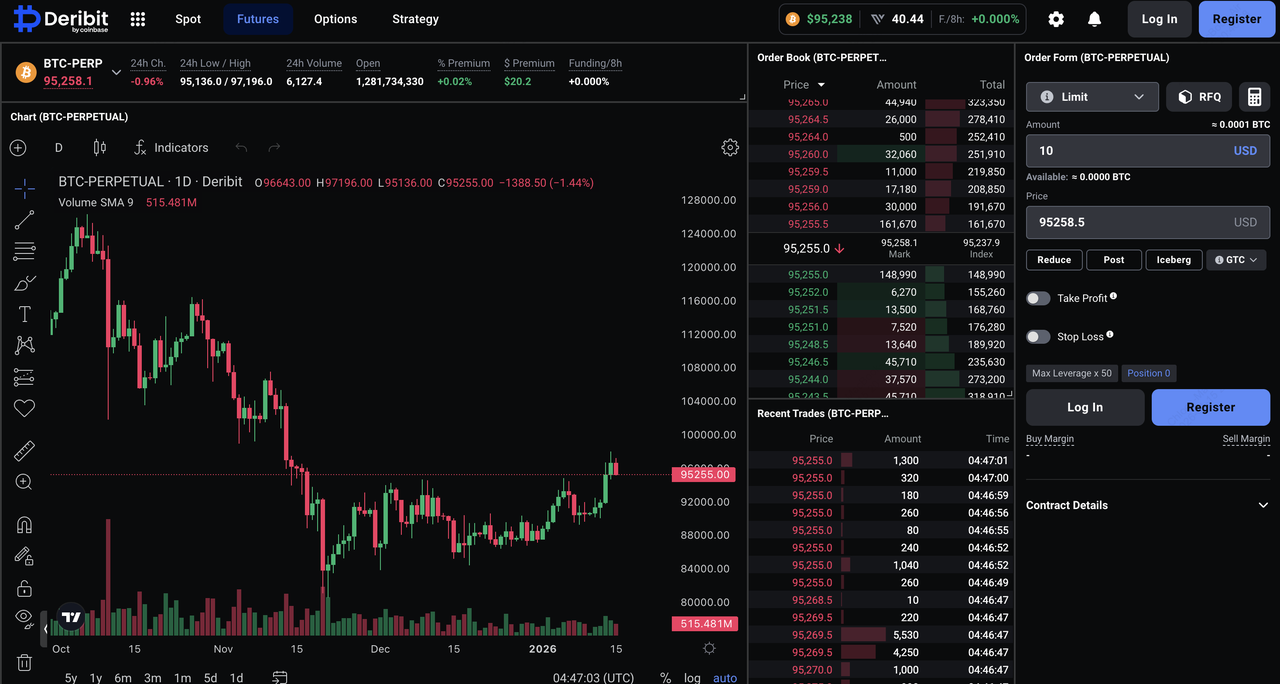Select the trend line drawing tool

pyautogui.click(x=25, y=220)
